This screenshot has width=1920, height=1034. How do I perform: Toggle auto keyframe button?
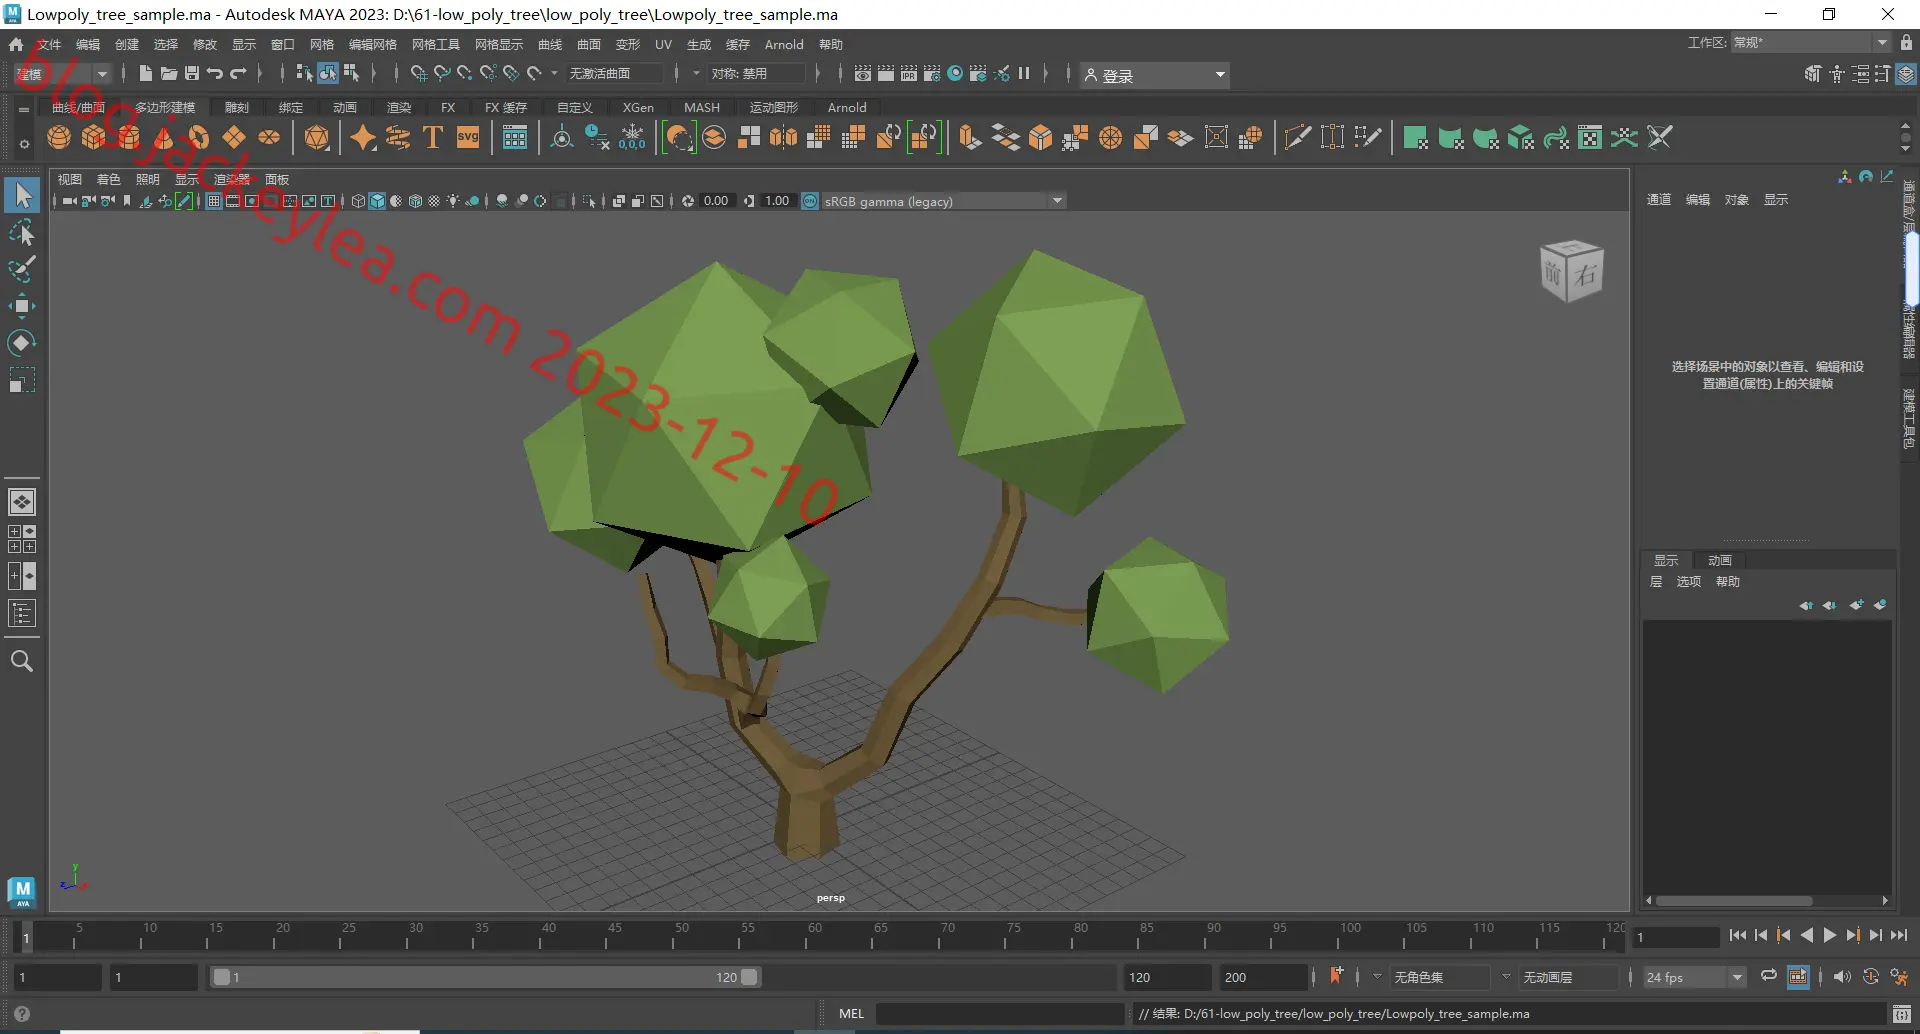1870,977
